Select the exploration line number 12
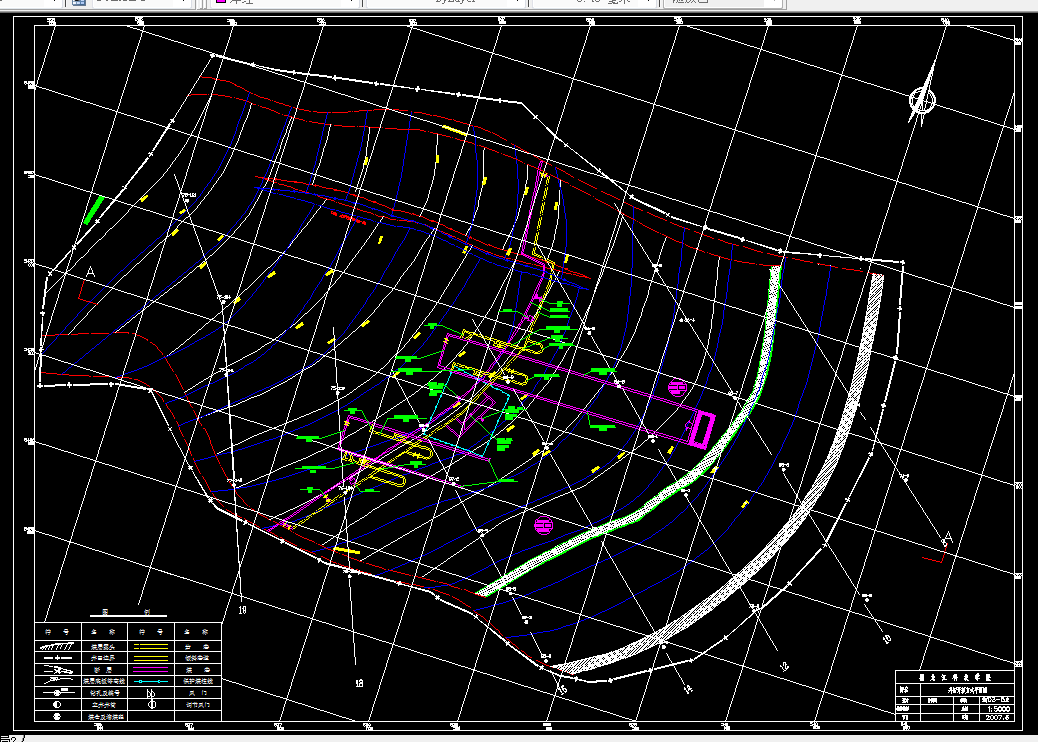 (784, 667)
